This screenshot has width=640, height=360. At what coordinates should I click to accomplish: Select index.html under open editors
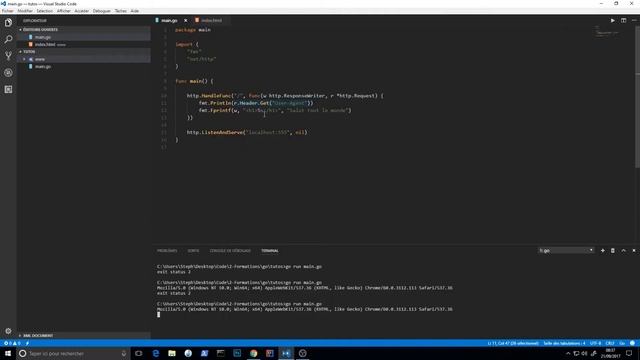tap(45, 44)
